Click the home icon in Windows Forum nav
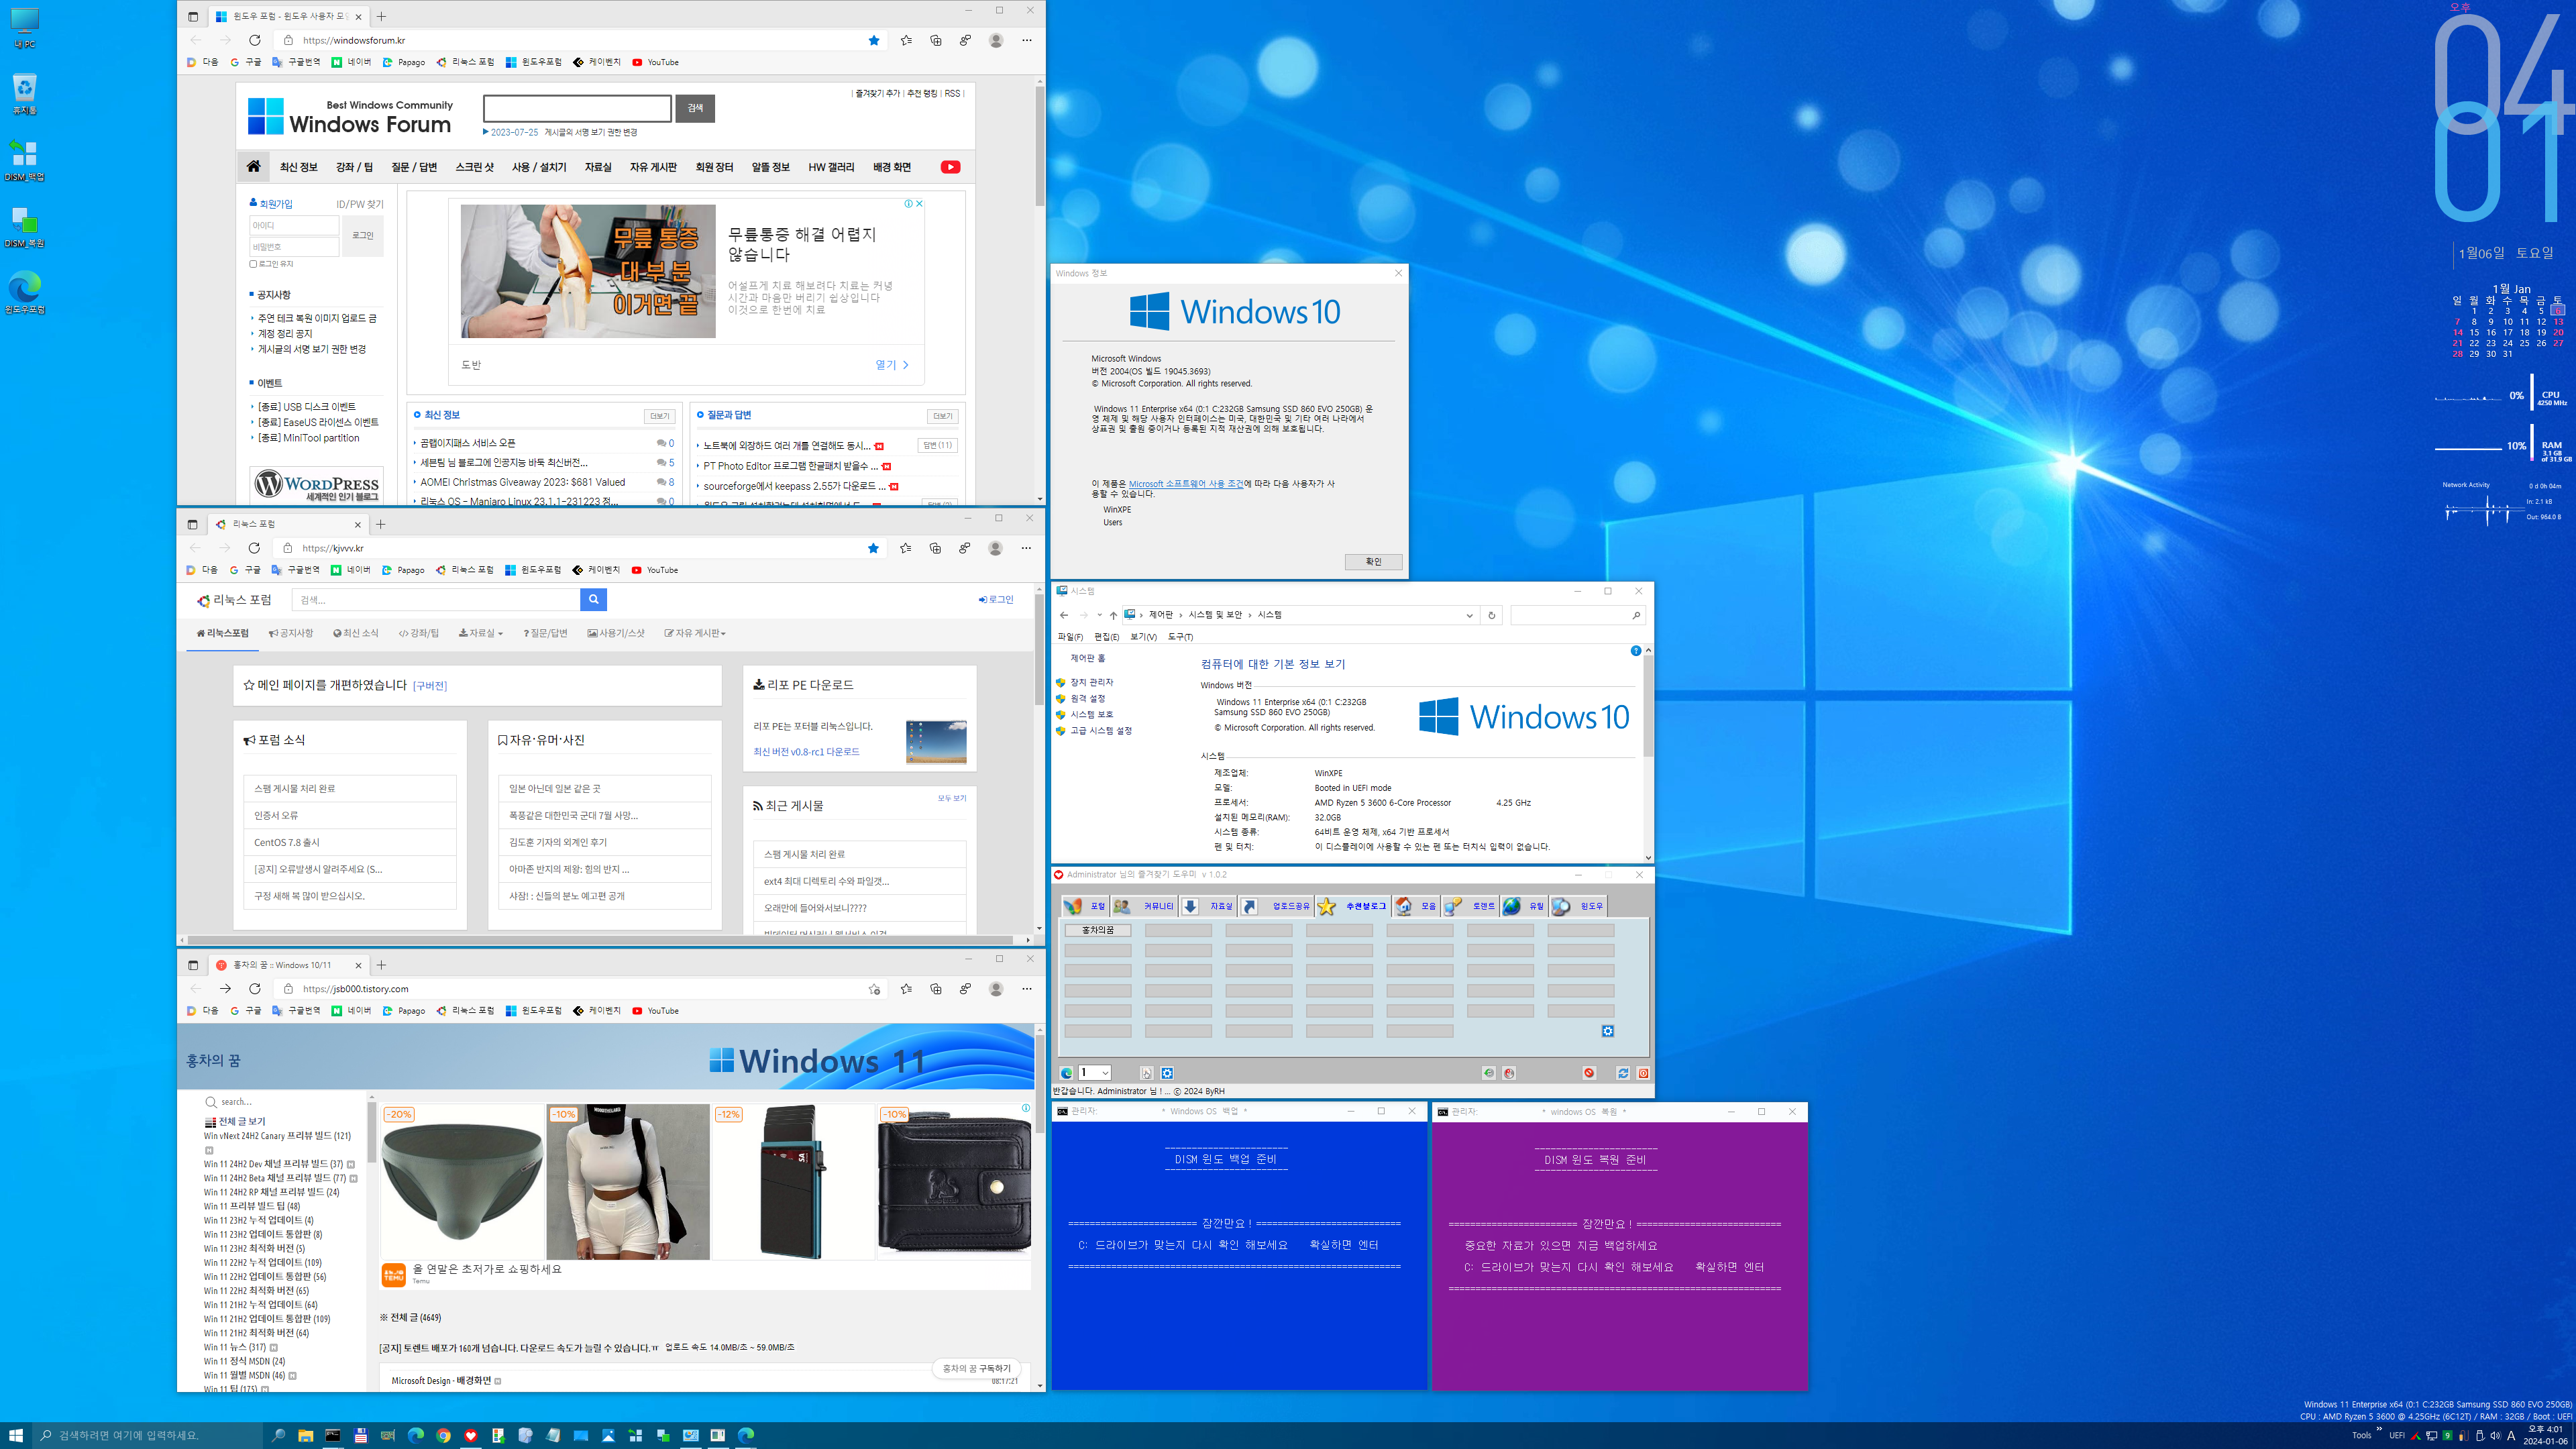This screenshot has width=2576, height=1449. click(254, 167)
